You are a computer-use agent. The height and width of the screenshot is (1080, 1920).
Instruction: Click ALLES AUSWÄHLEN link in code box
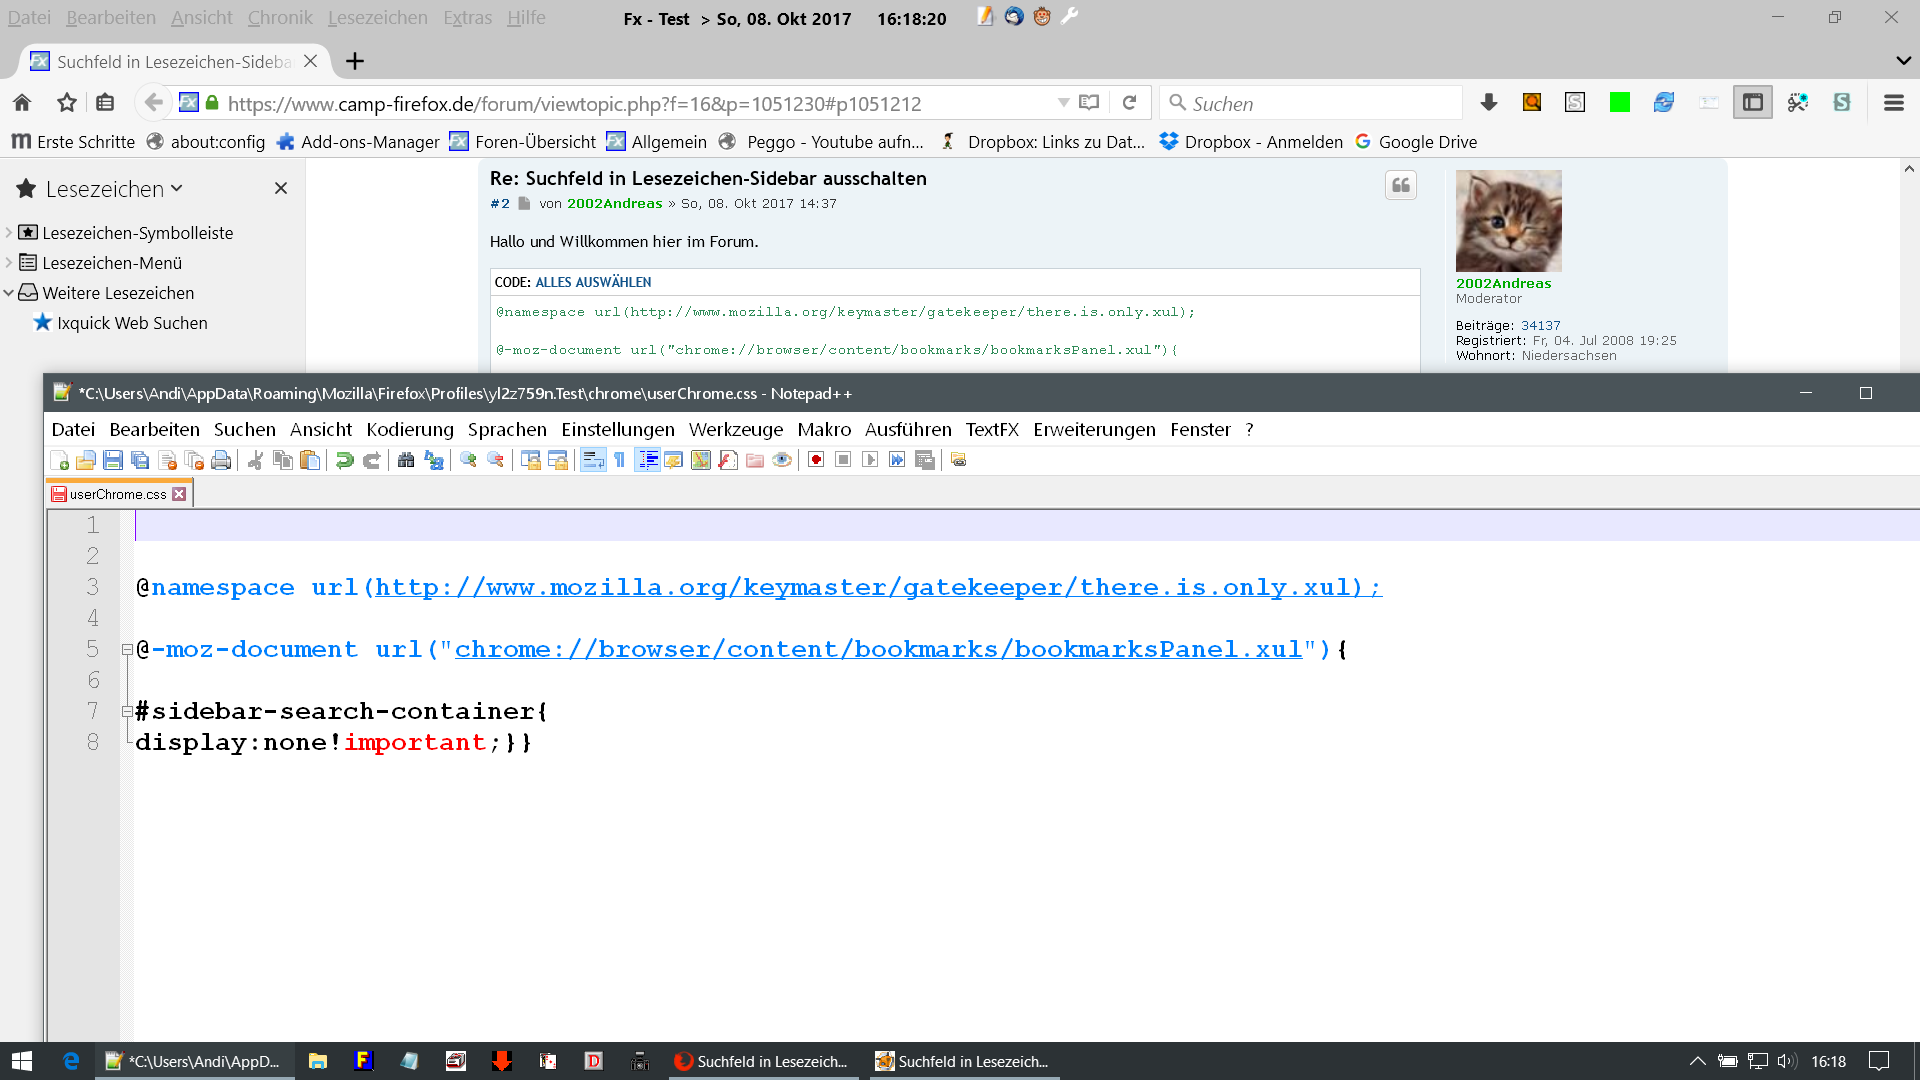pos(593,283)
